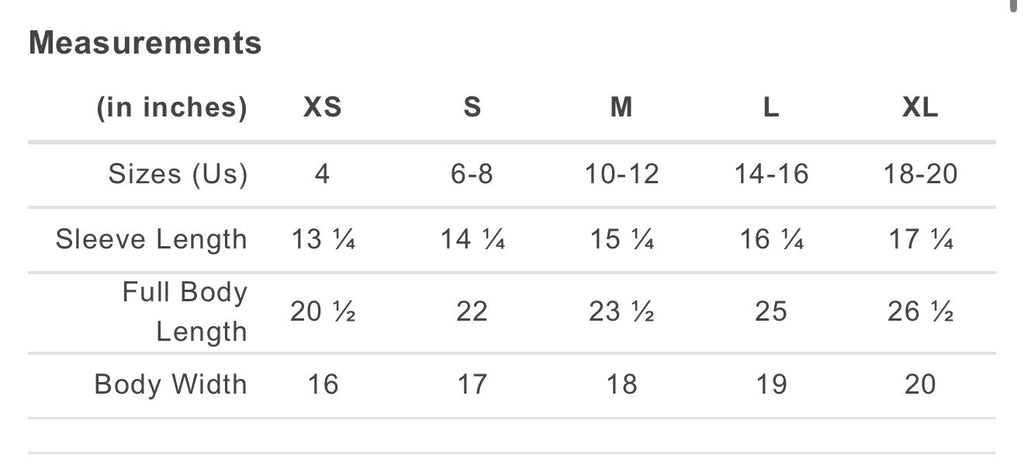The height and width of the screenshot is (469, 1024).
Task: Select the XS column header
Action: coord(322,108)
